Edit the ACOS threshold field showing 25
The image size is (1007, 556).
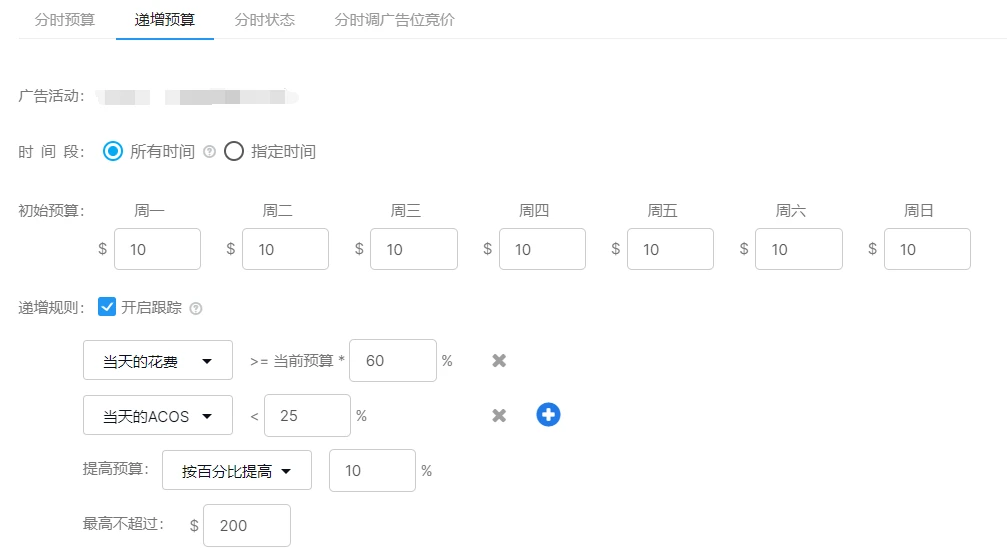307,416
